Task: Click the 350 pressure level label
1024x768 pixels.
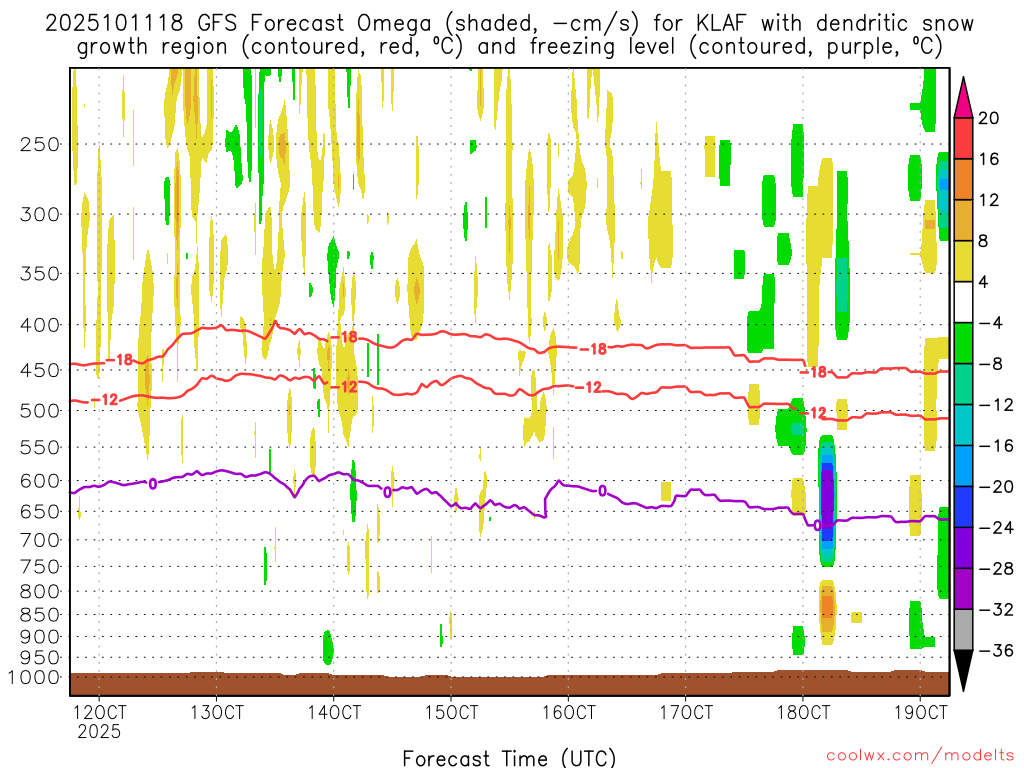Action: point(40,273)
